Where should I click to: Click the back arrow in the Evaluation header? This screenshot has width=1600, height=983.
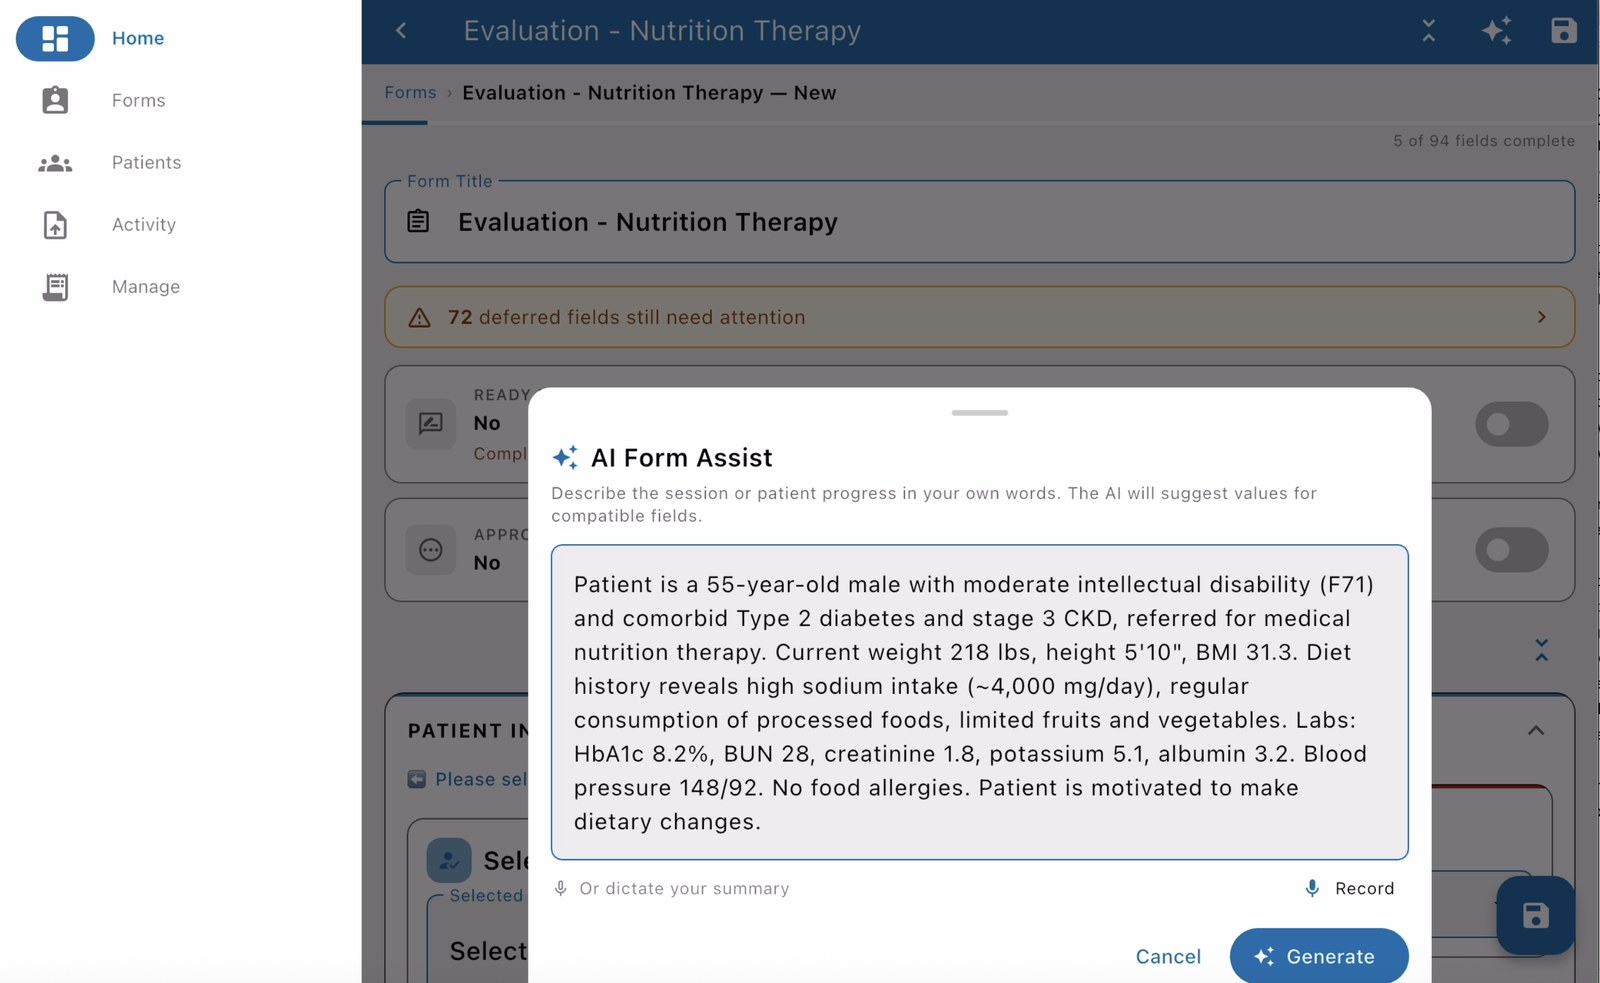coord(400,31)
